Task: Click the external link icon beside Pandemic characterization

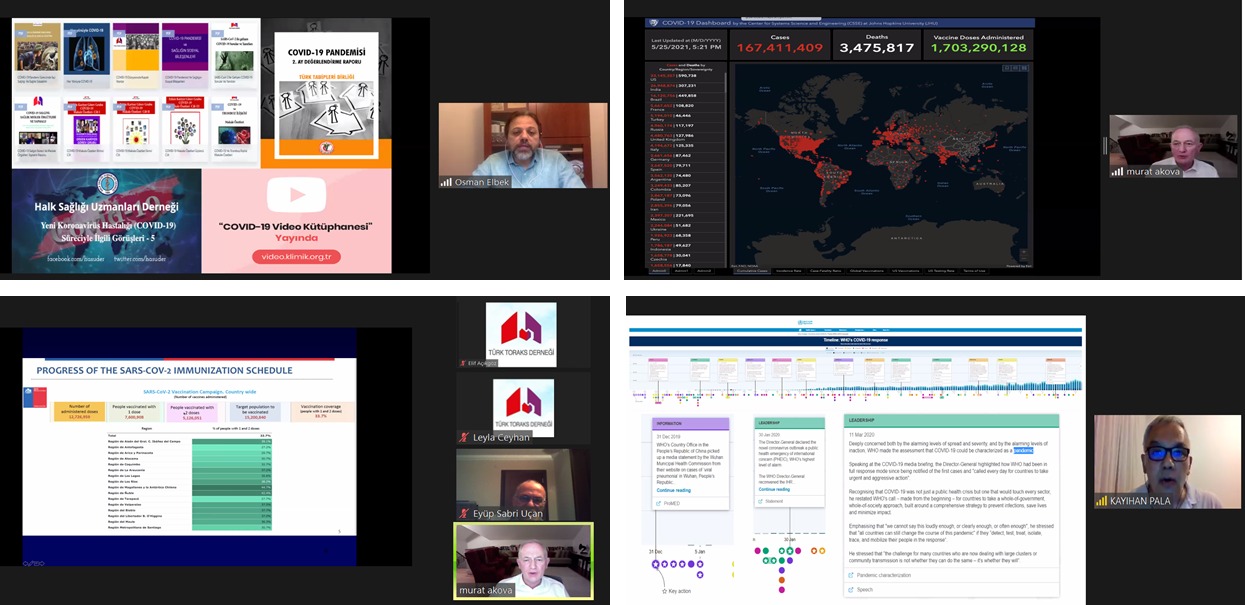Action: coord(851,575)
